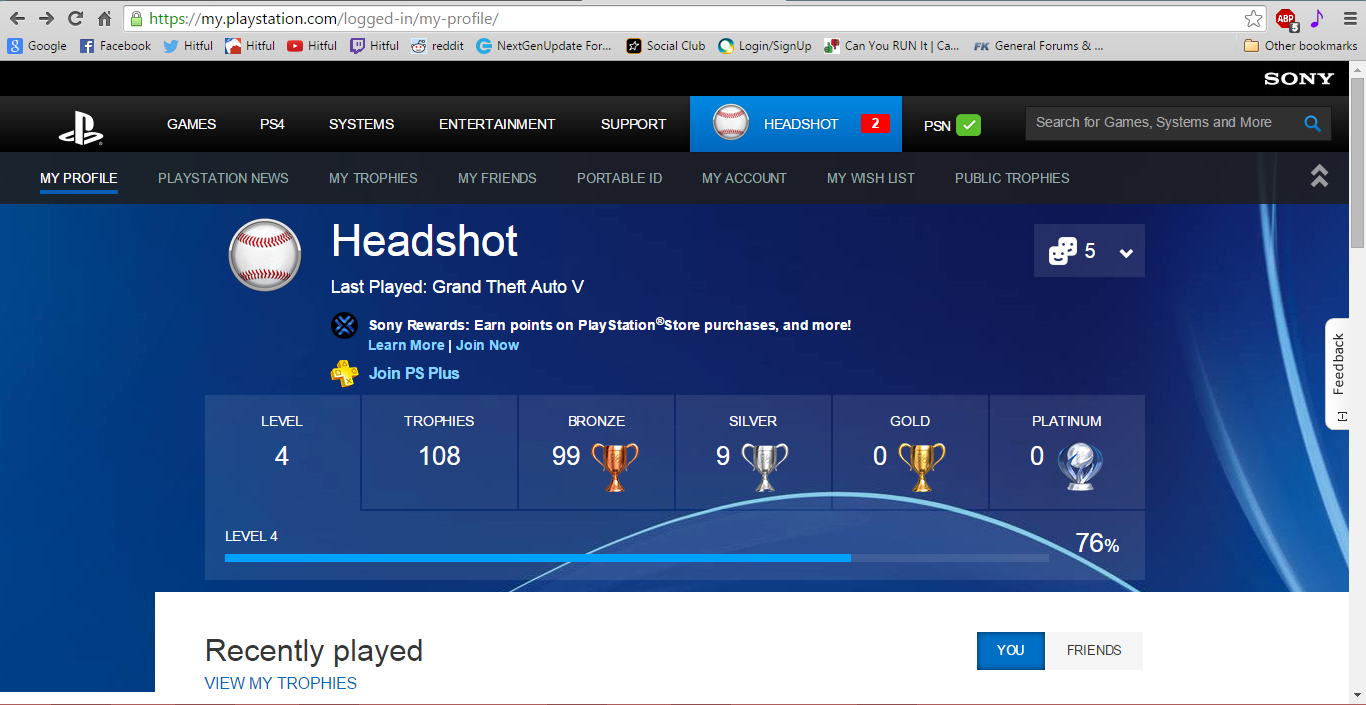Open the MY FRIENDS tab
The height and width of the screenshot is (705, 1366).
(x=497, y=178)
